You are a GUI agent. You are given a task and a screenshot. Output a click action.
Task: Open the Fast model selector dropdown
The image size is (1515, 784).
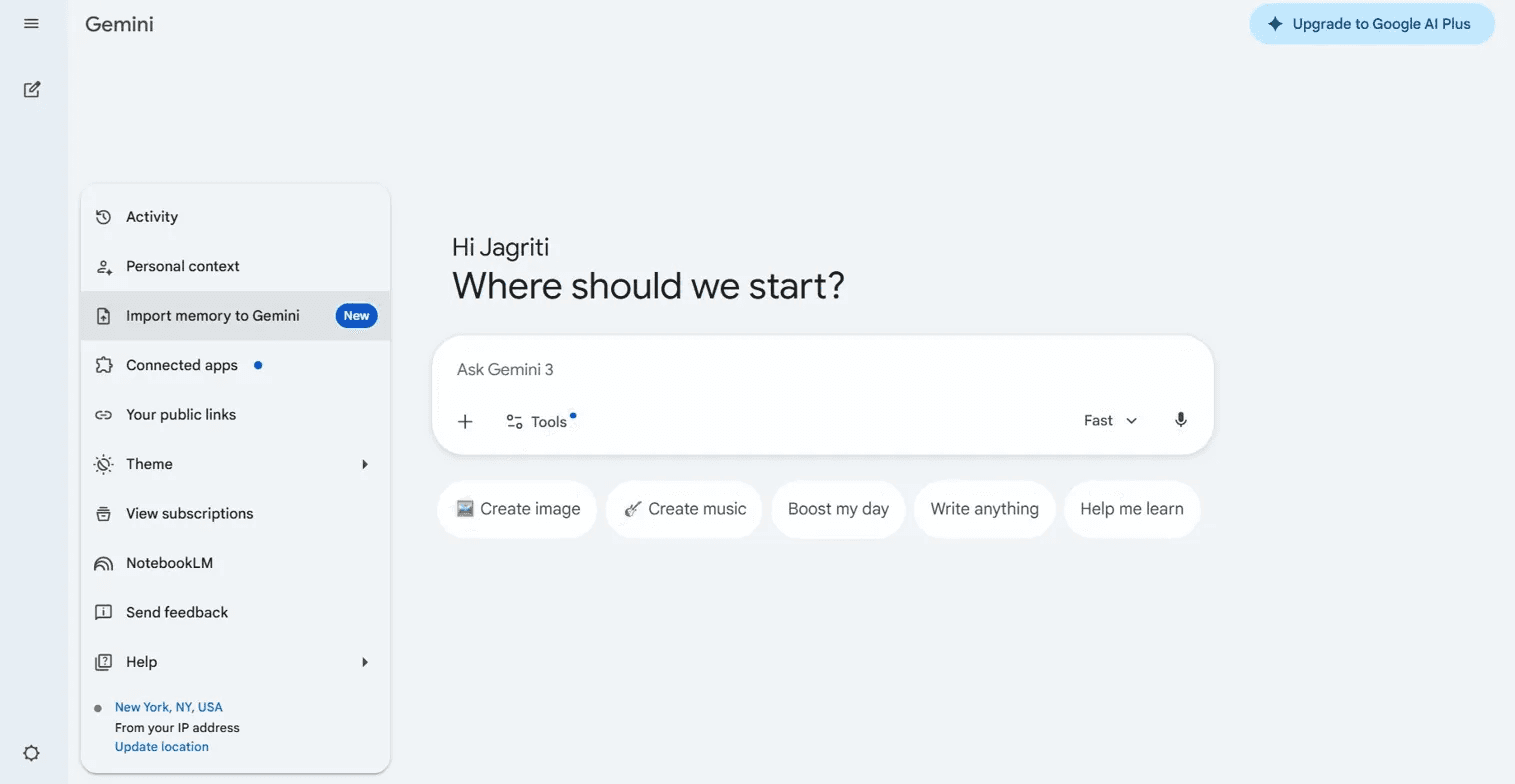[x=1110, y=420]
